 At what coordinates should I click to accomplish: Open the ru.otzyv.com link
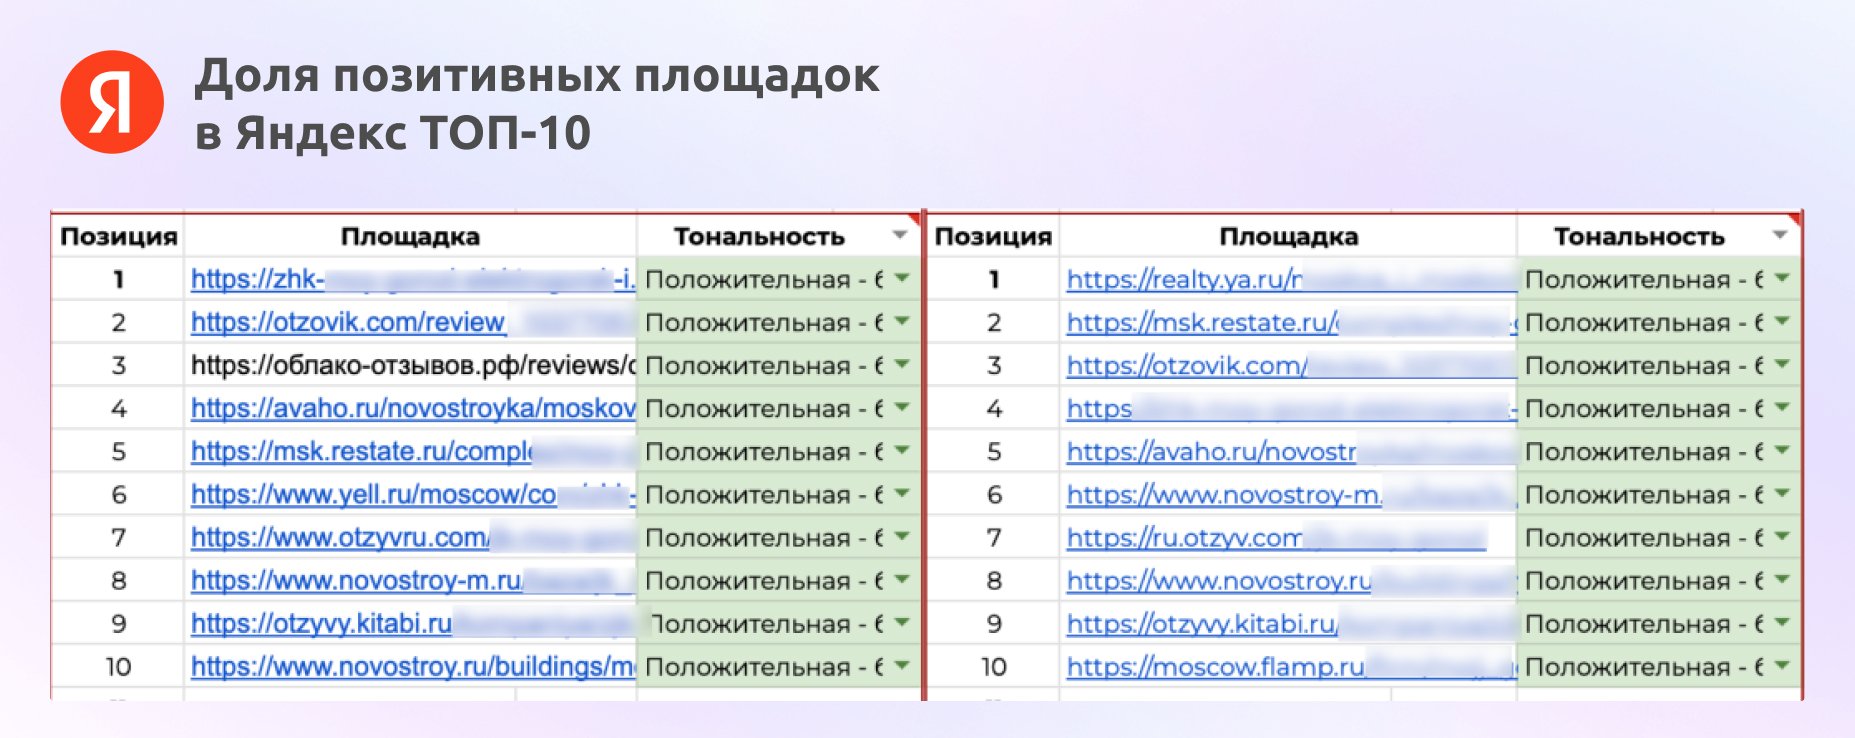point(1185,537)
